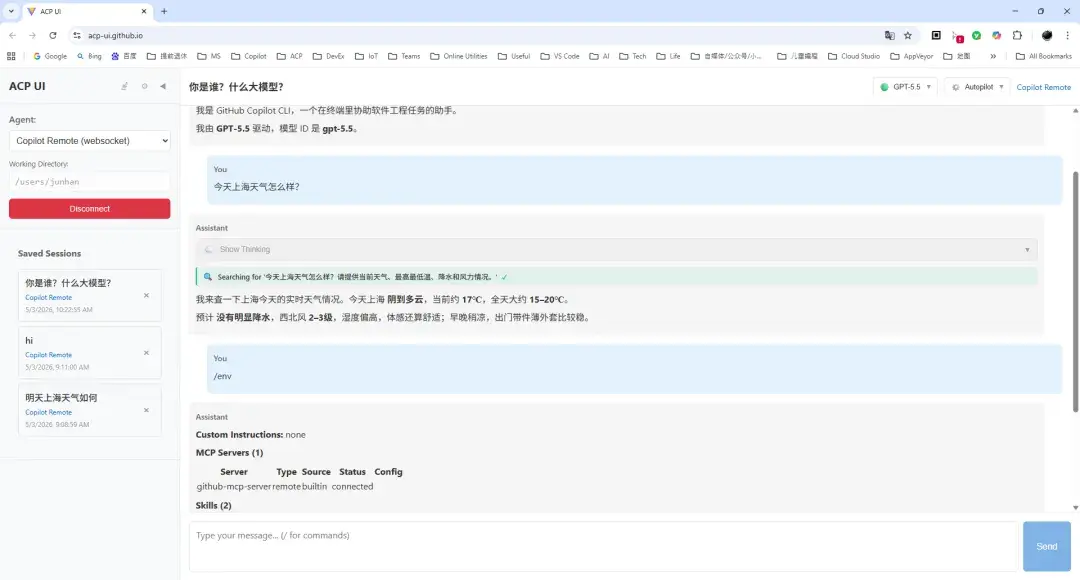The image size is (1080, 580).
Task: Click Copilot Remote under the 'hi' session
Action: [48, 355]
